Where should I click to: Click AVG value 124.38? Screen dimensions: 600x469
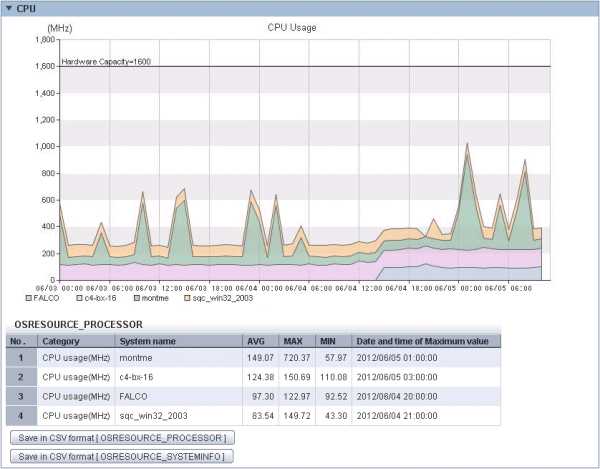click(260, 377)
